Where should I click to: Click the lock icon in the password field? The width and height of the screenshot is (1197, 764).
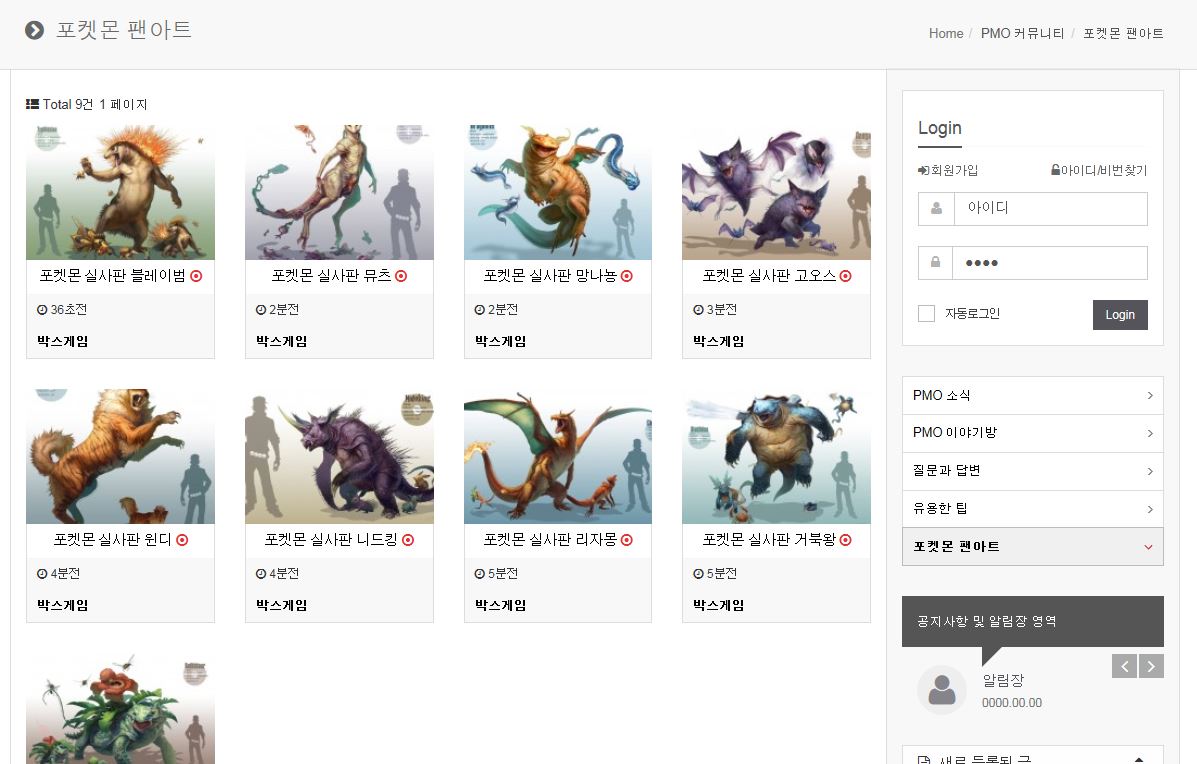(x=935, y=263)
